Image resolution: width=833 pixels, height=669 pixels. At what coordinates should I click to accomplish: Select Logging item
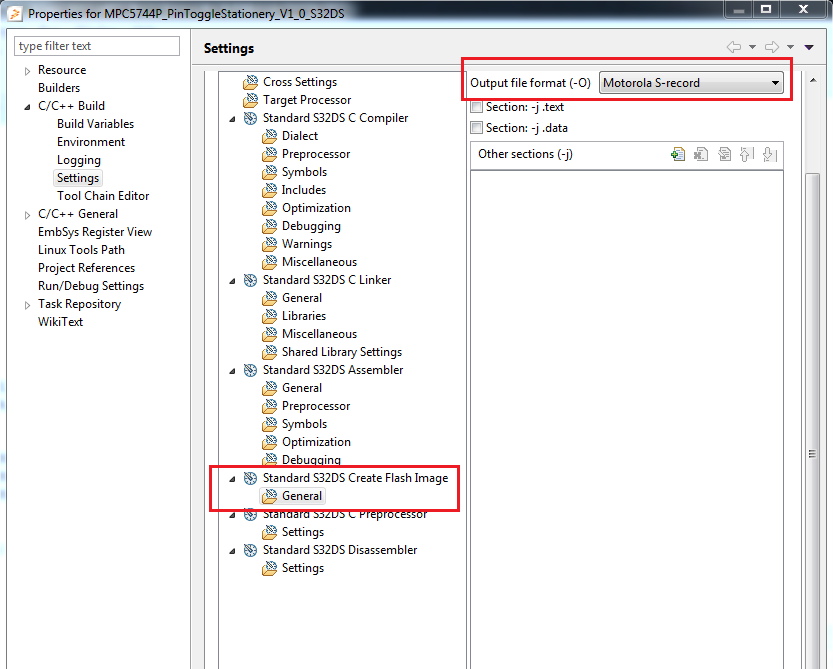point(79,160)
